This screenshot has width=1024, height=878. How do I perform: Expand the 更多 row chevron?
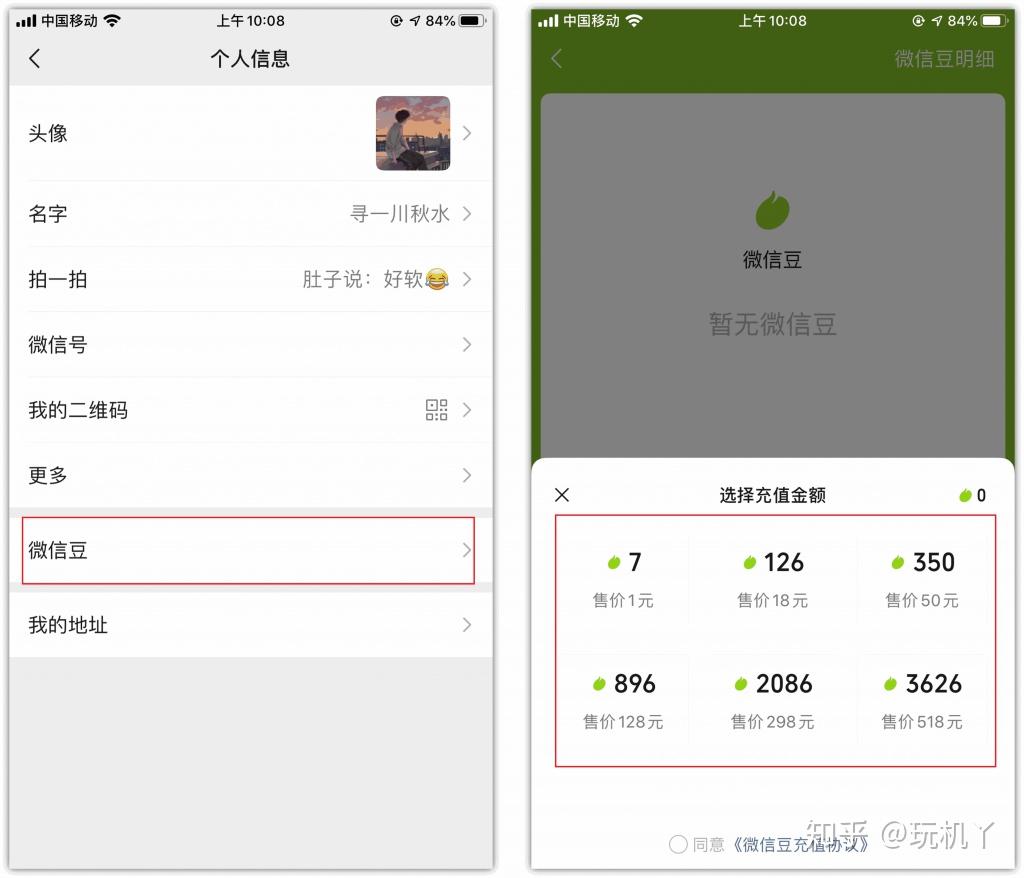pos(467,475)
